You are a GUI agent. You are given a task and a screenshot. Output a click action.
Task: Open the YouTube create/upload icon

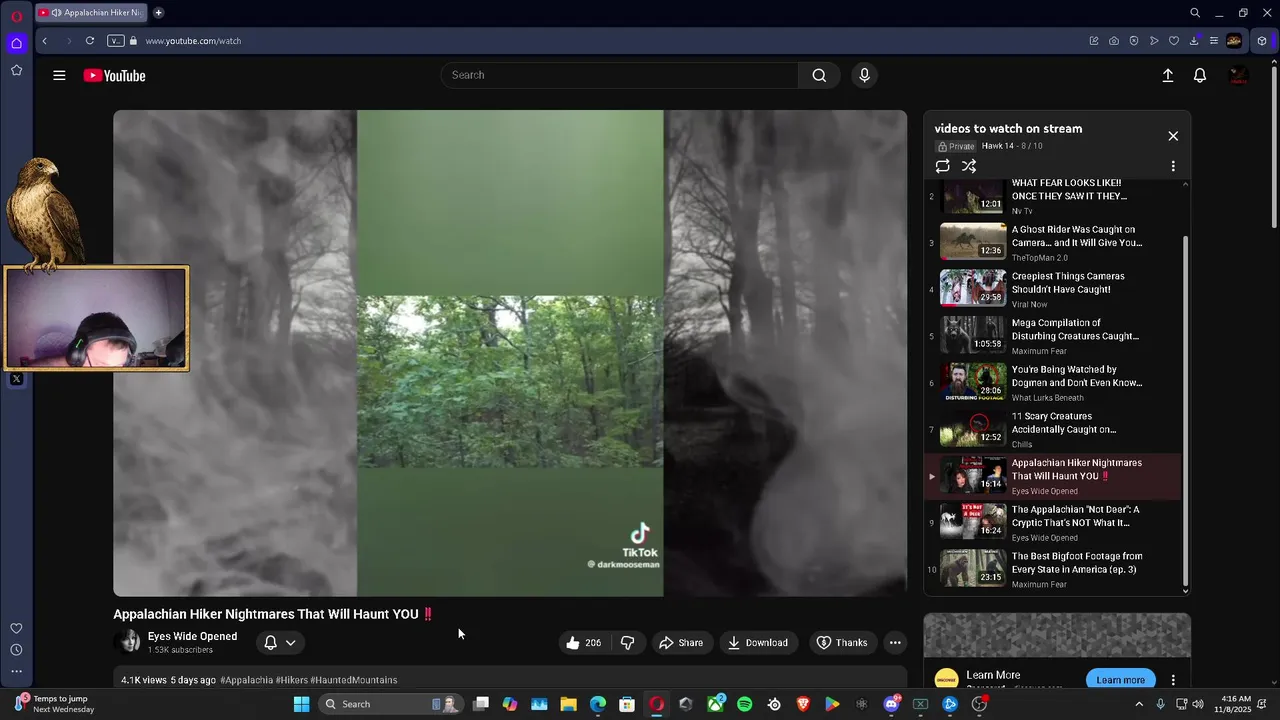[x=1167, y=75]
